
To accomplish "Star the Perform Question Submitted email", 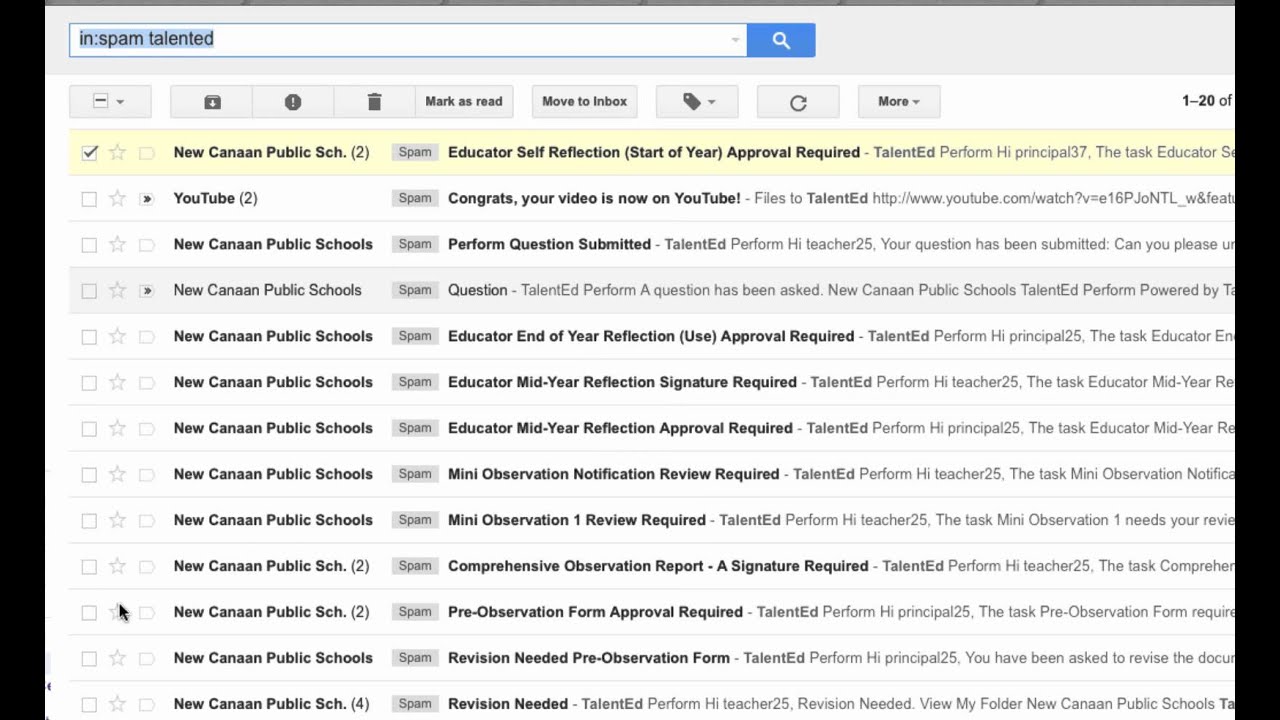I will (117, 244).
